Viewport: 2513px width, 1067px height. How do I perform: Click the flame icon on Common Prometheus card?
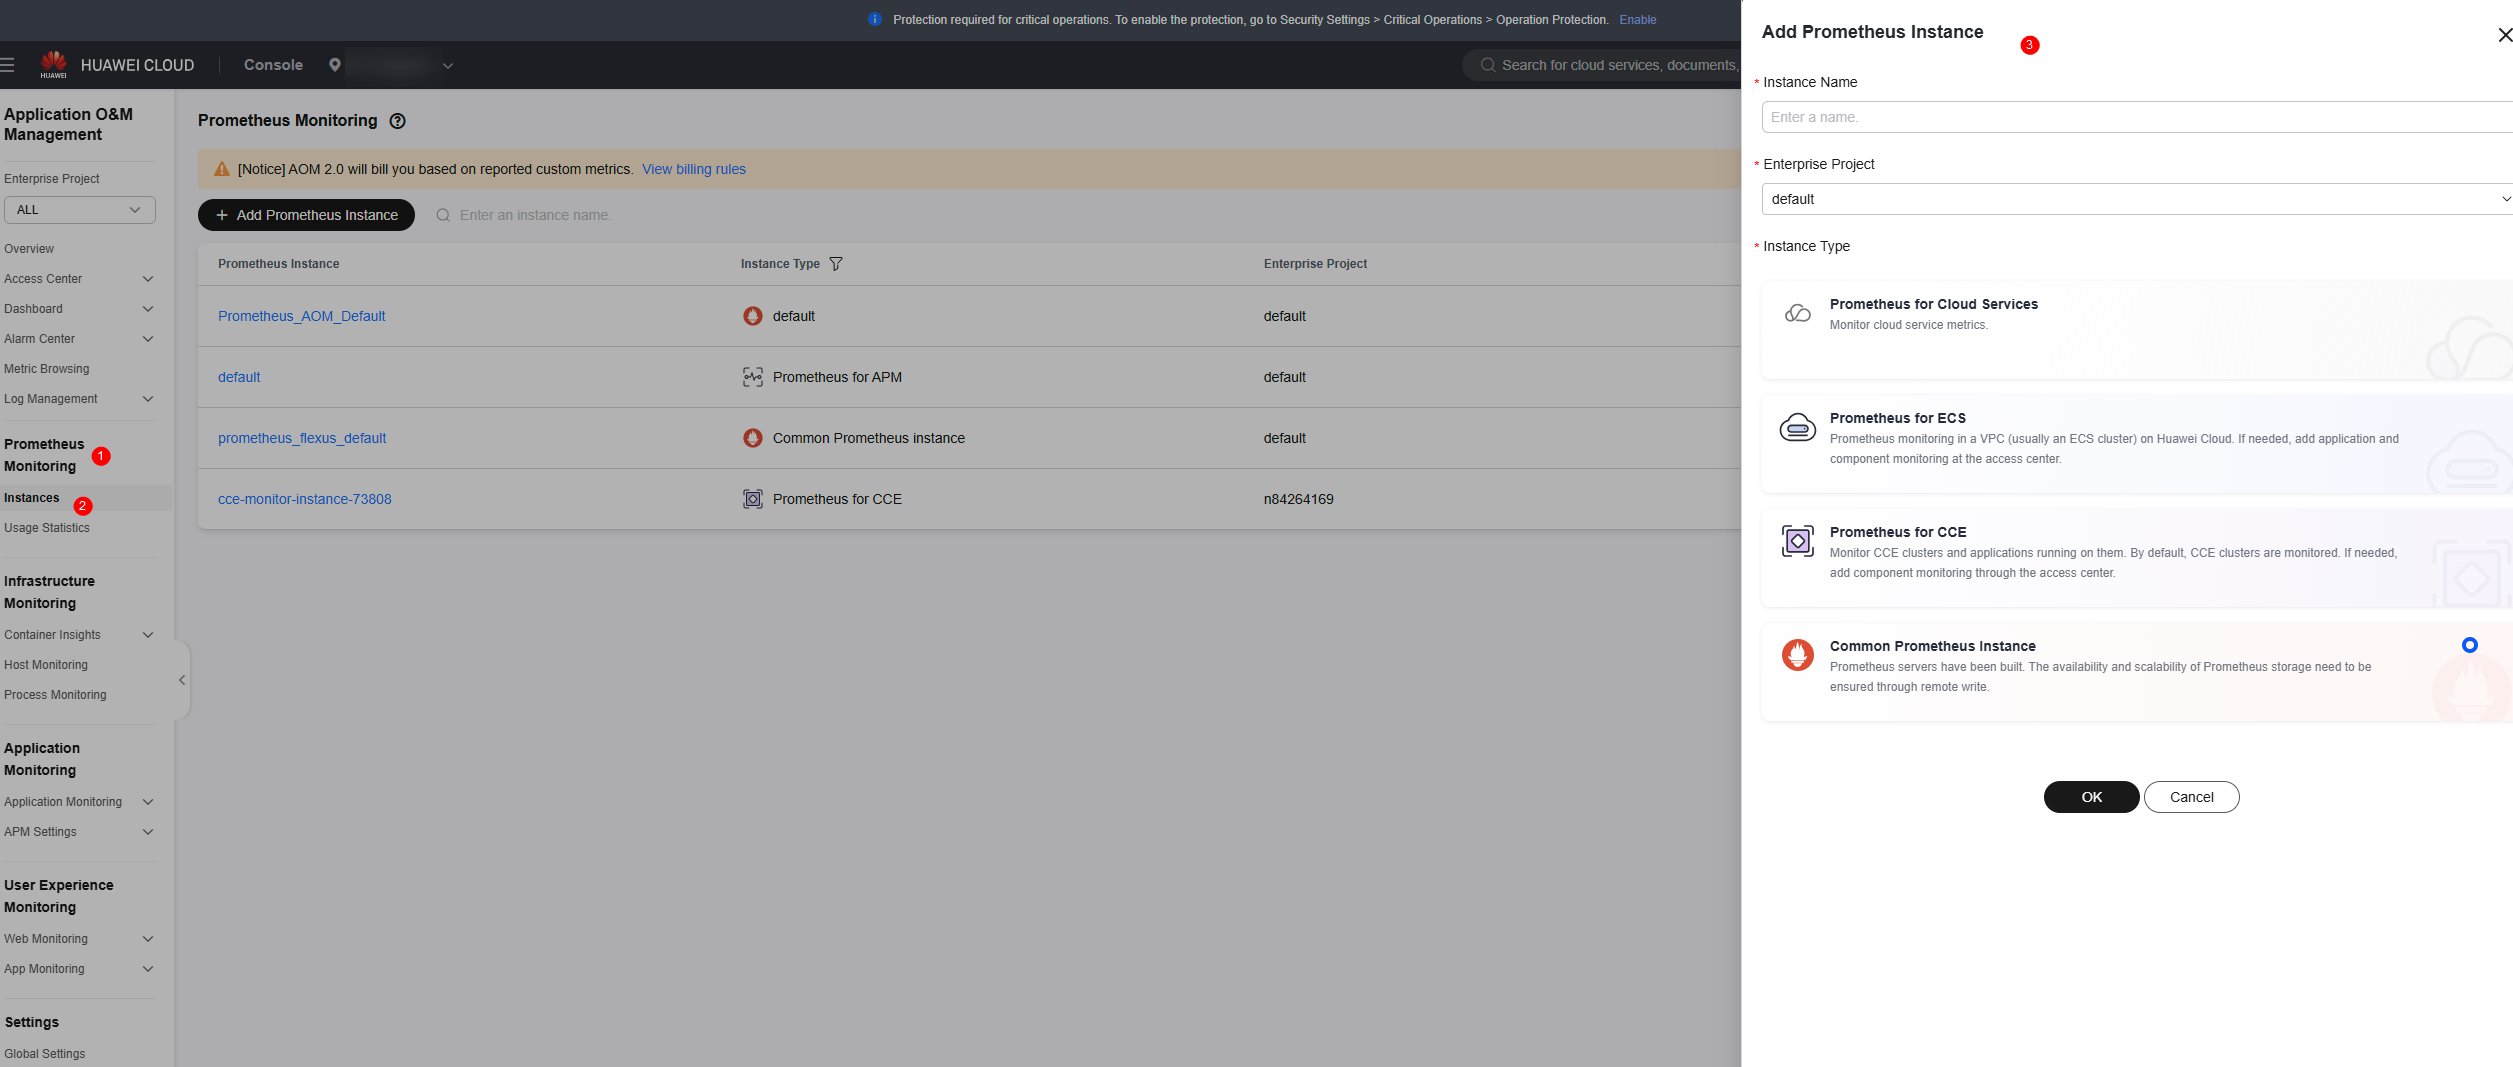pyautogui.click(x=1798, y=655)
